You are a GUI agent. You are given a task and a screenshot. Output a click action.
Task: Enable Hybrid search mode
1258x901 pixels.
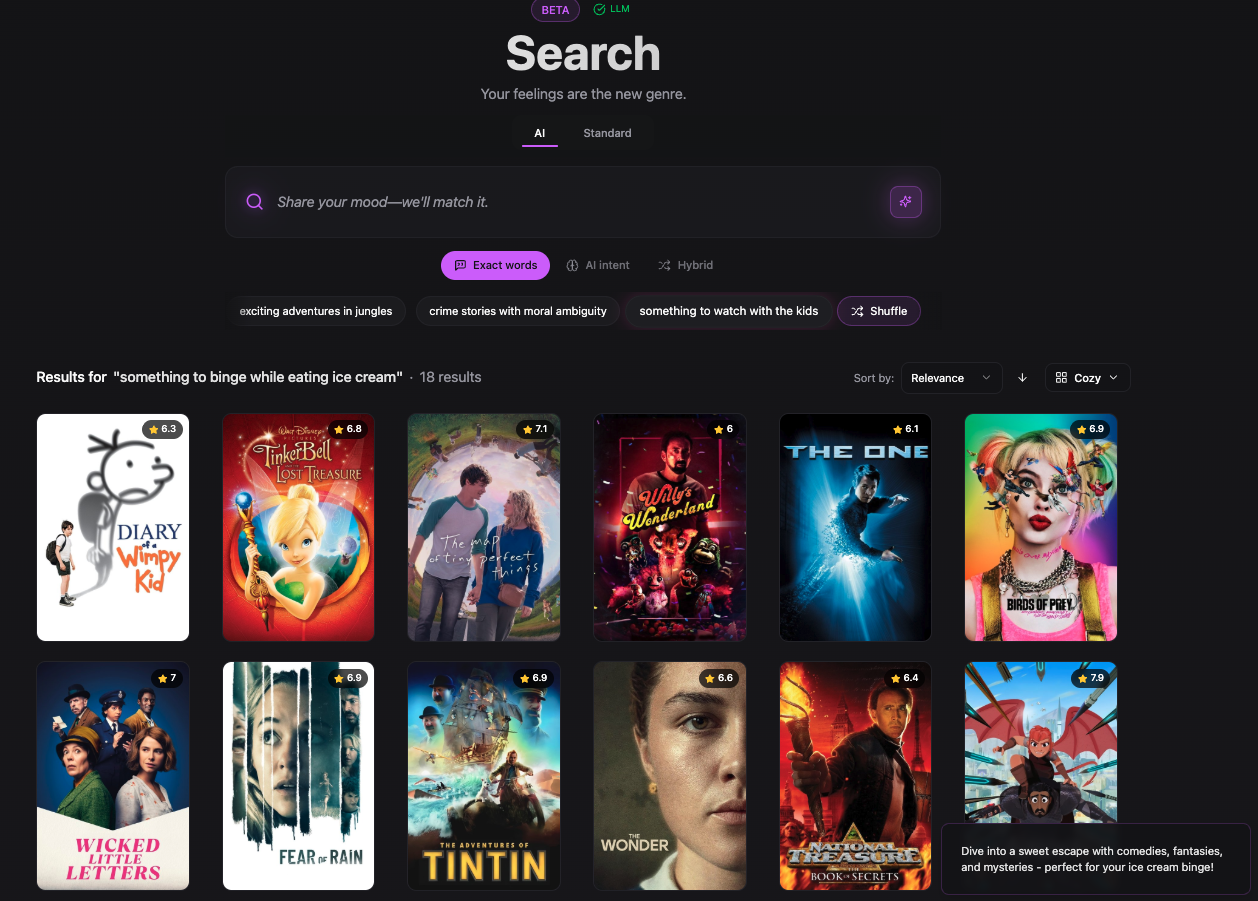coord(685,265)
